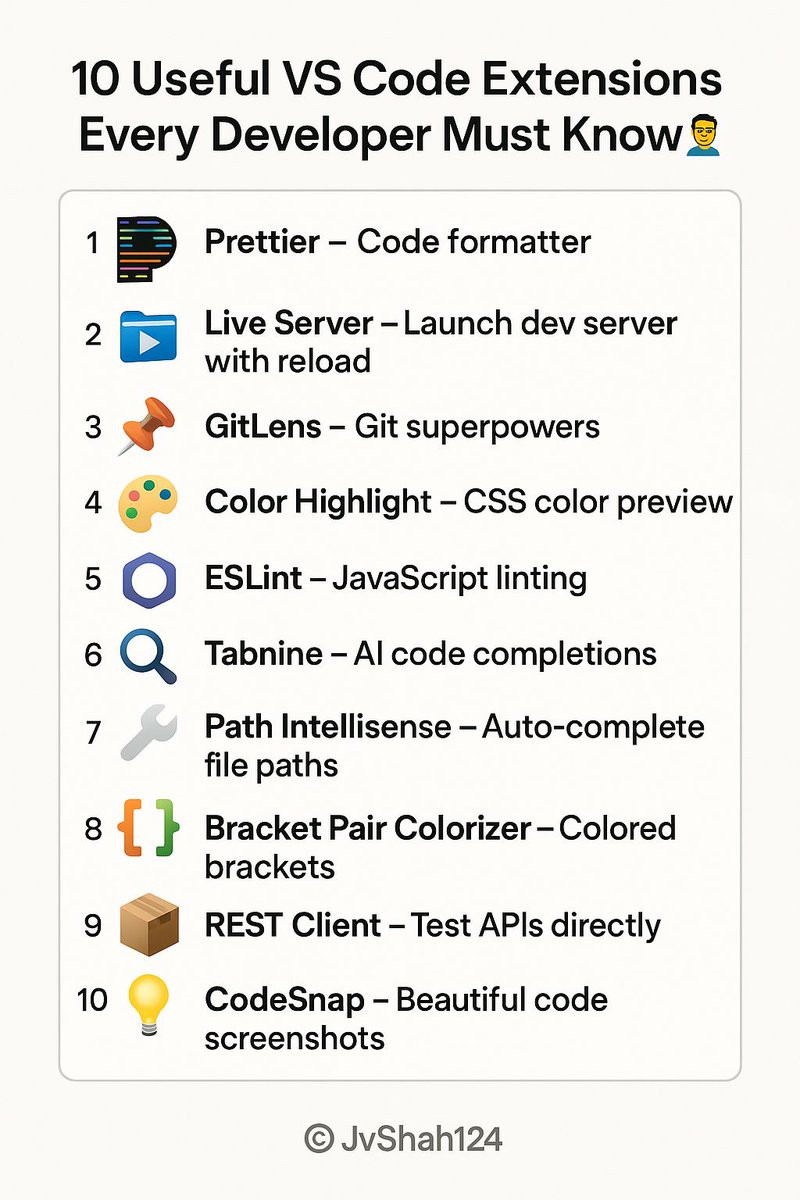
Task: Click the bold GitLens text label
Action: 263,428
